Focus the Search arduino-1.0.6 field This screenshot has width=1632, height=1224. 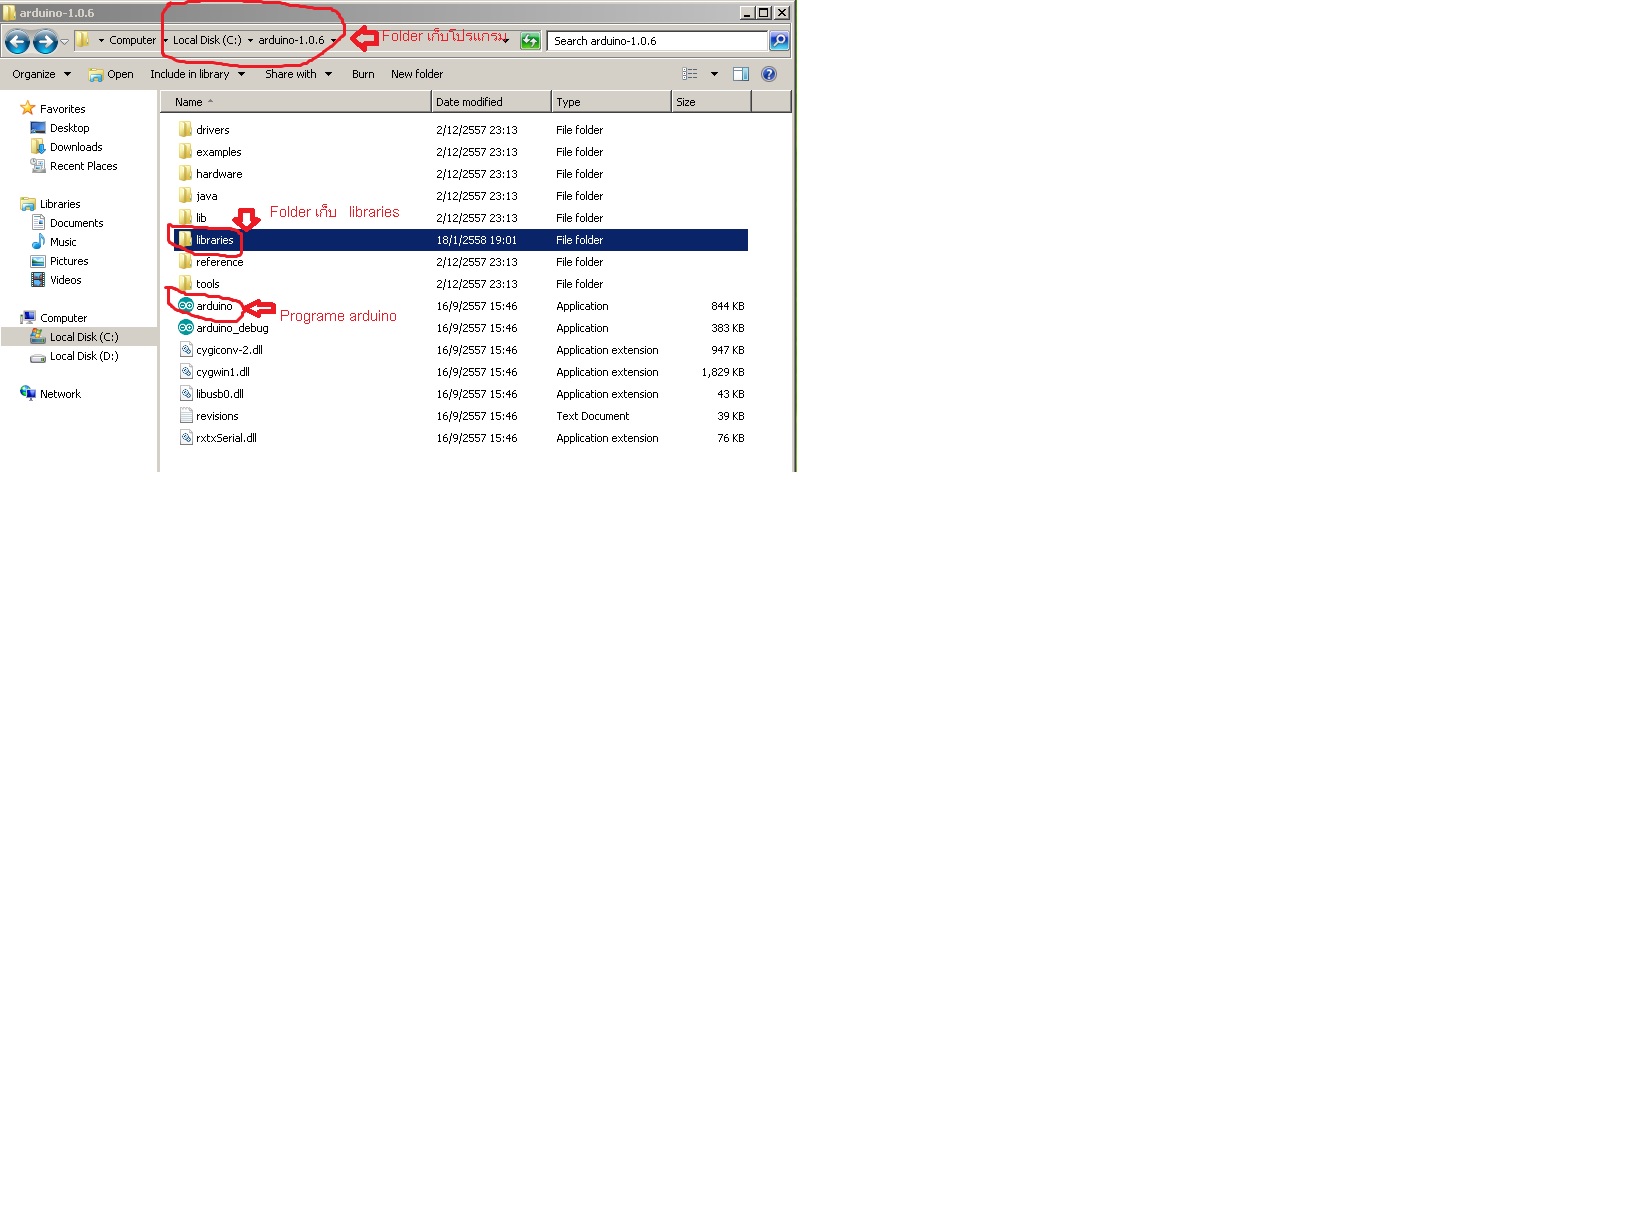coord(658,41)
